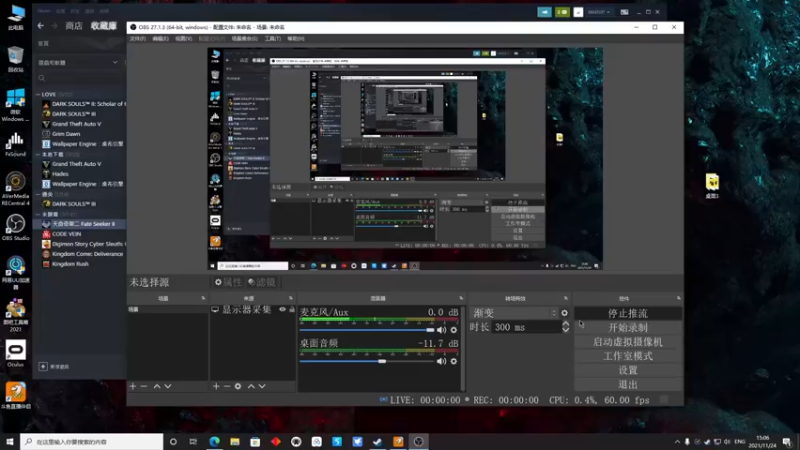Open OBS 设置 button

pos(628,370)
